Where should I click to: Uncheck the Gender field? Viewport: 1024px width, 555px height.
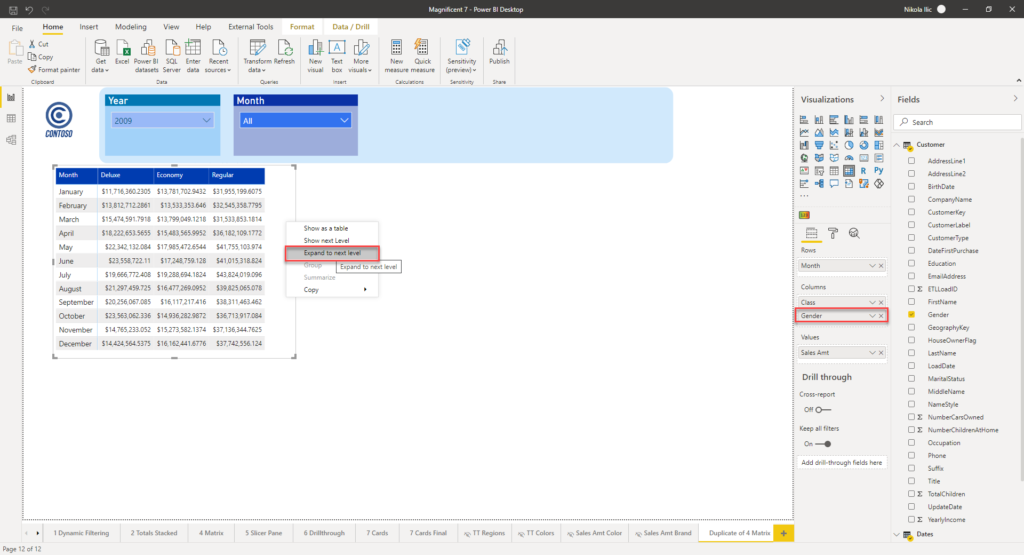pyautogui.click(x=912, y=314)
